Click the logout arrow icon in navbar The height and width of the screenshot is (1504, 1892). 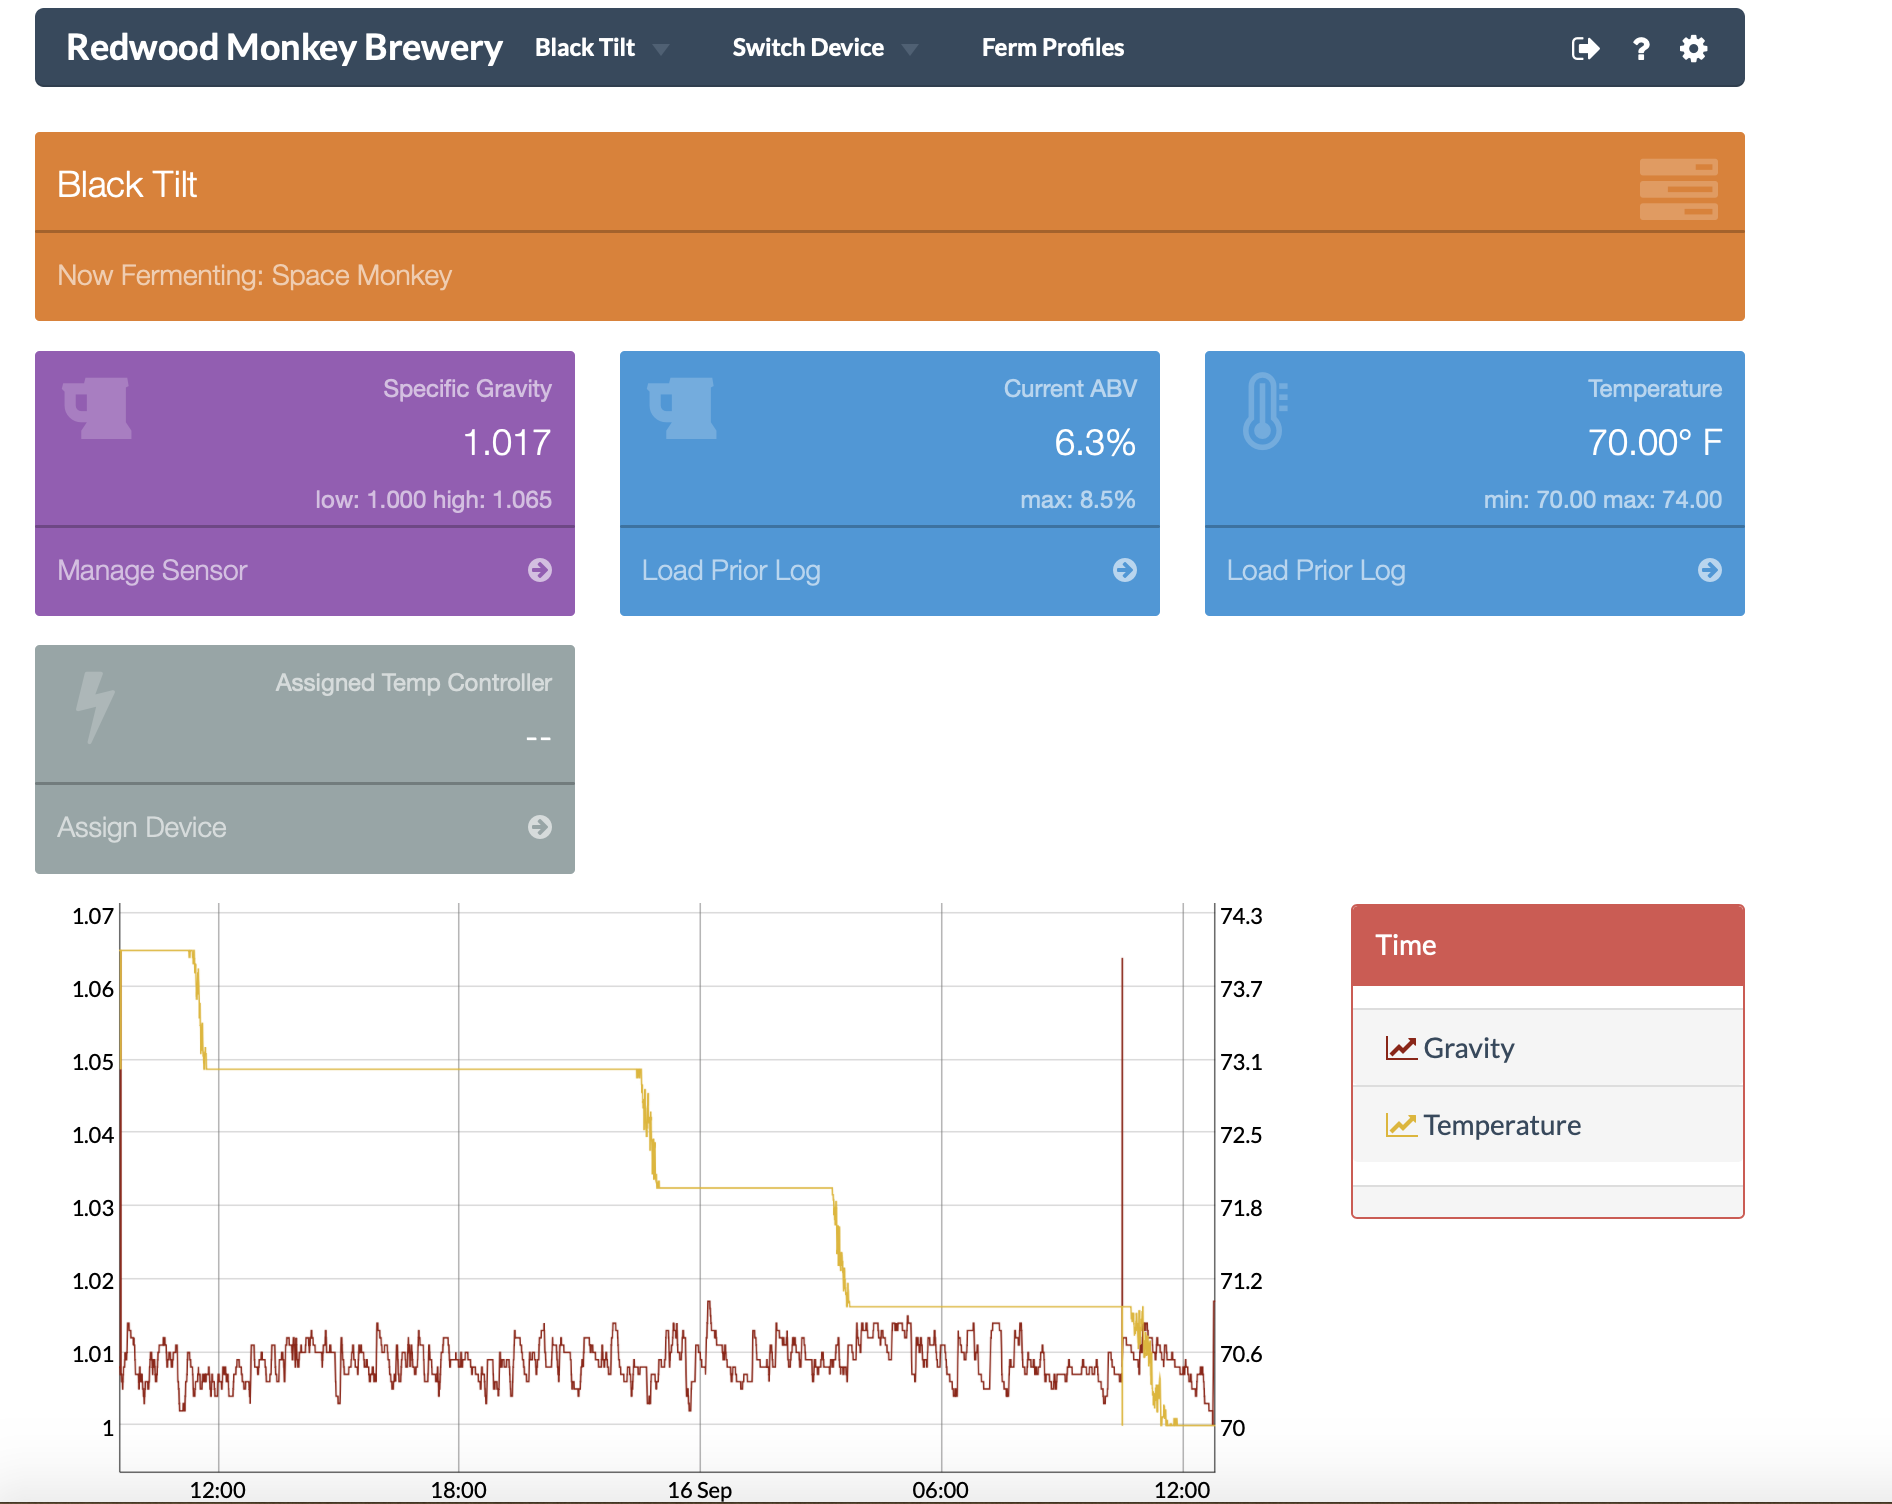pyautogui.click(x=1585, y=48)
